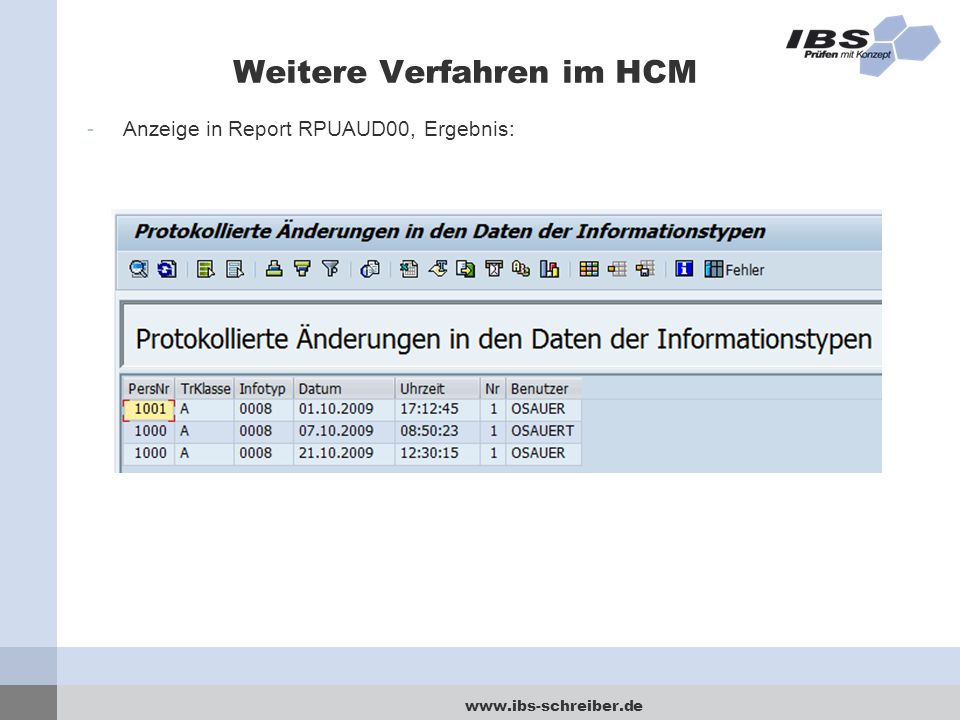
Task: Click the Uhrzeit column header
Action: point(437,389)
